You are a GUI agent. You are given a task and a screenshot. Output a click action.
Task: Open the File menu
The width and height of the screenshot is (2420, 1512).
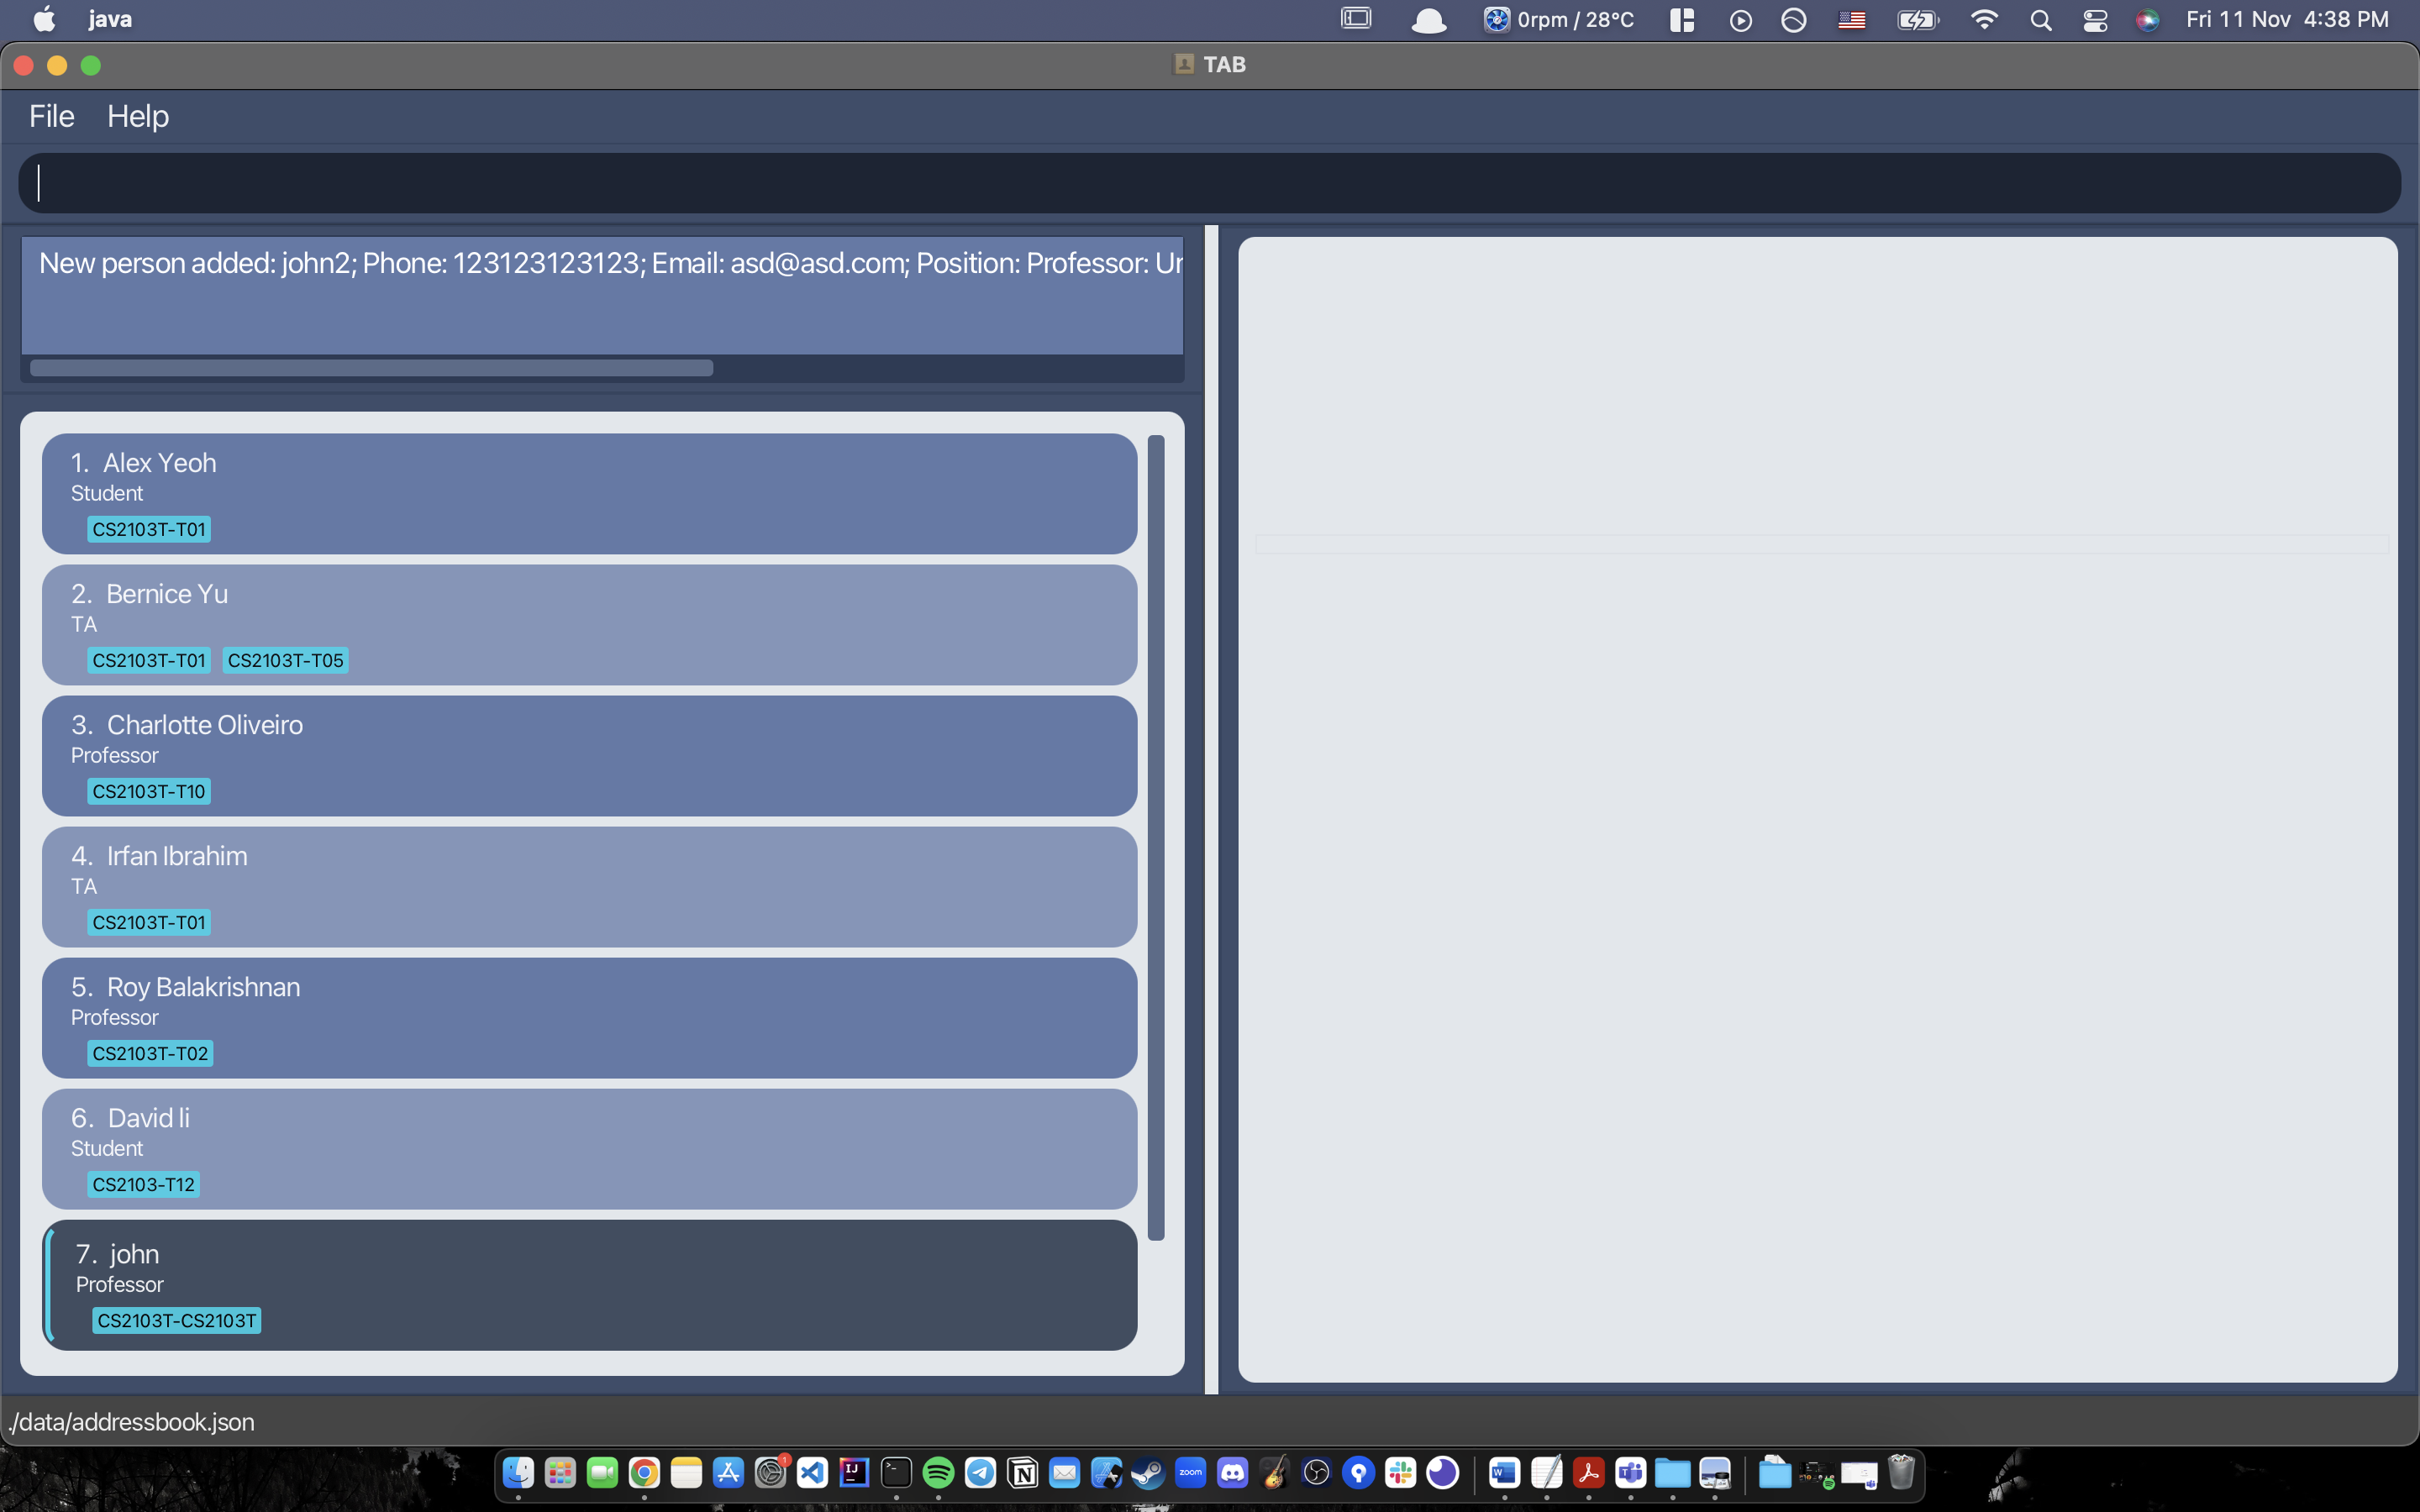[52, 116]
